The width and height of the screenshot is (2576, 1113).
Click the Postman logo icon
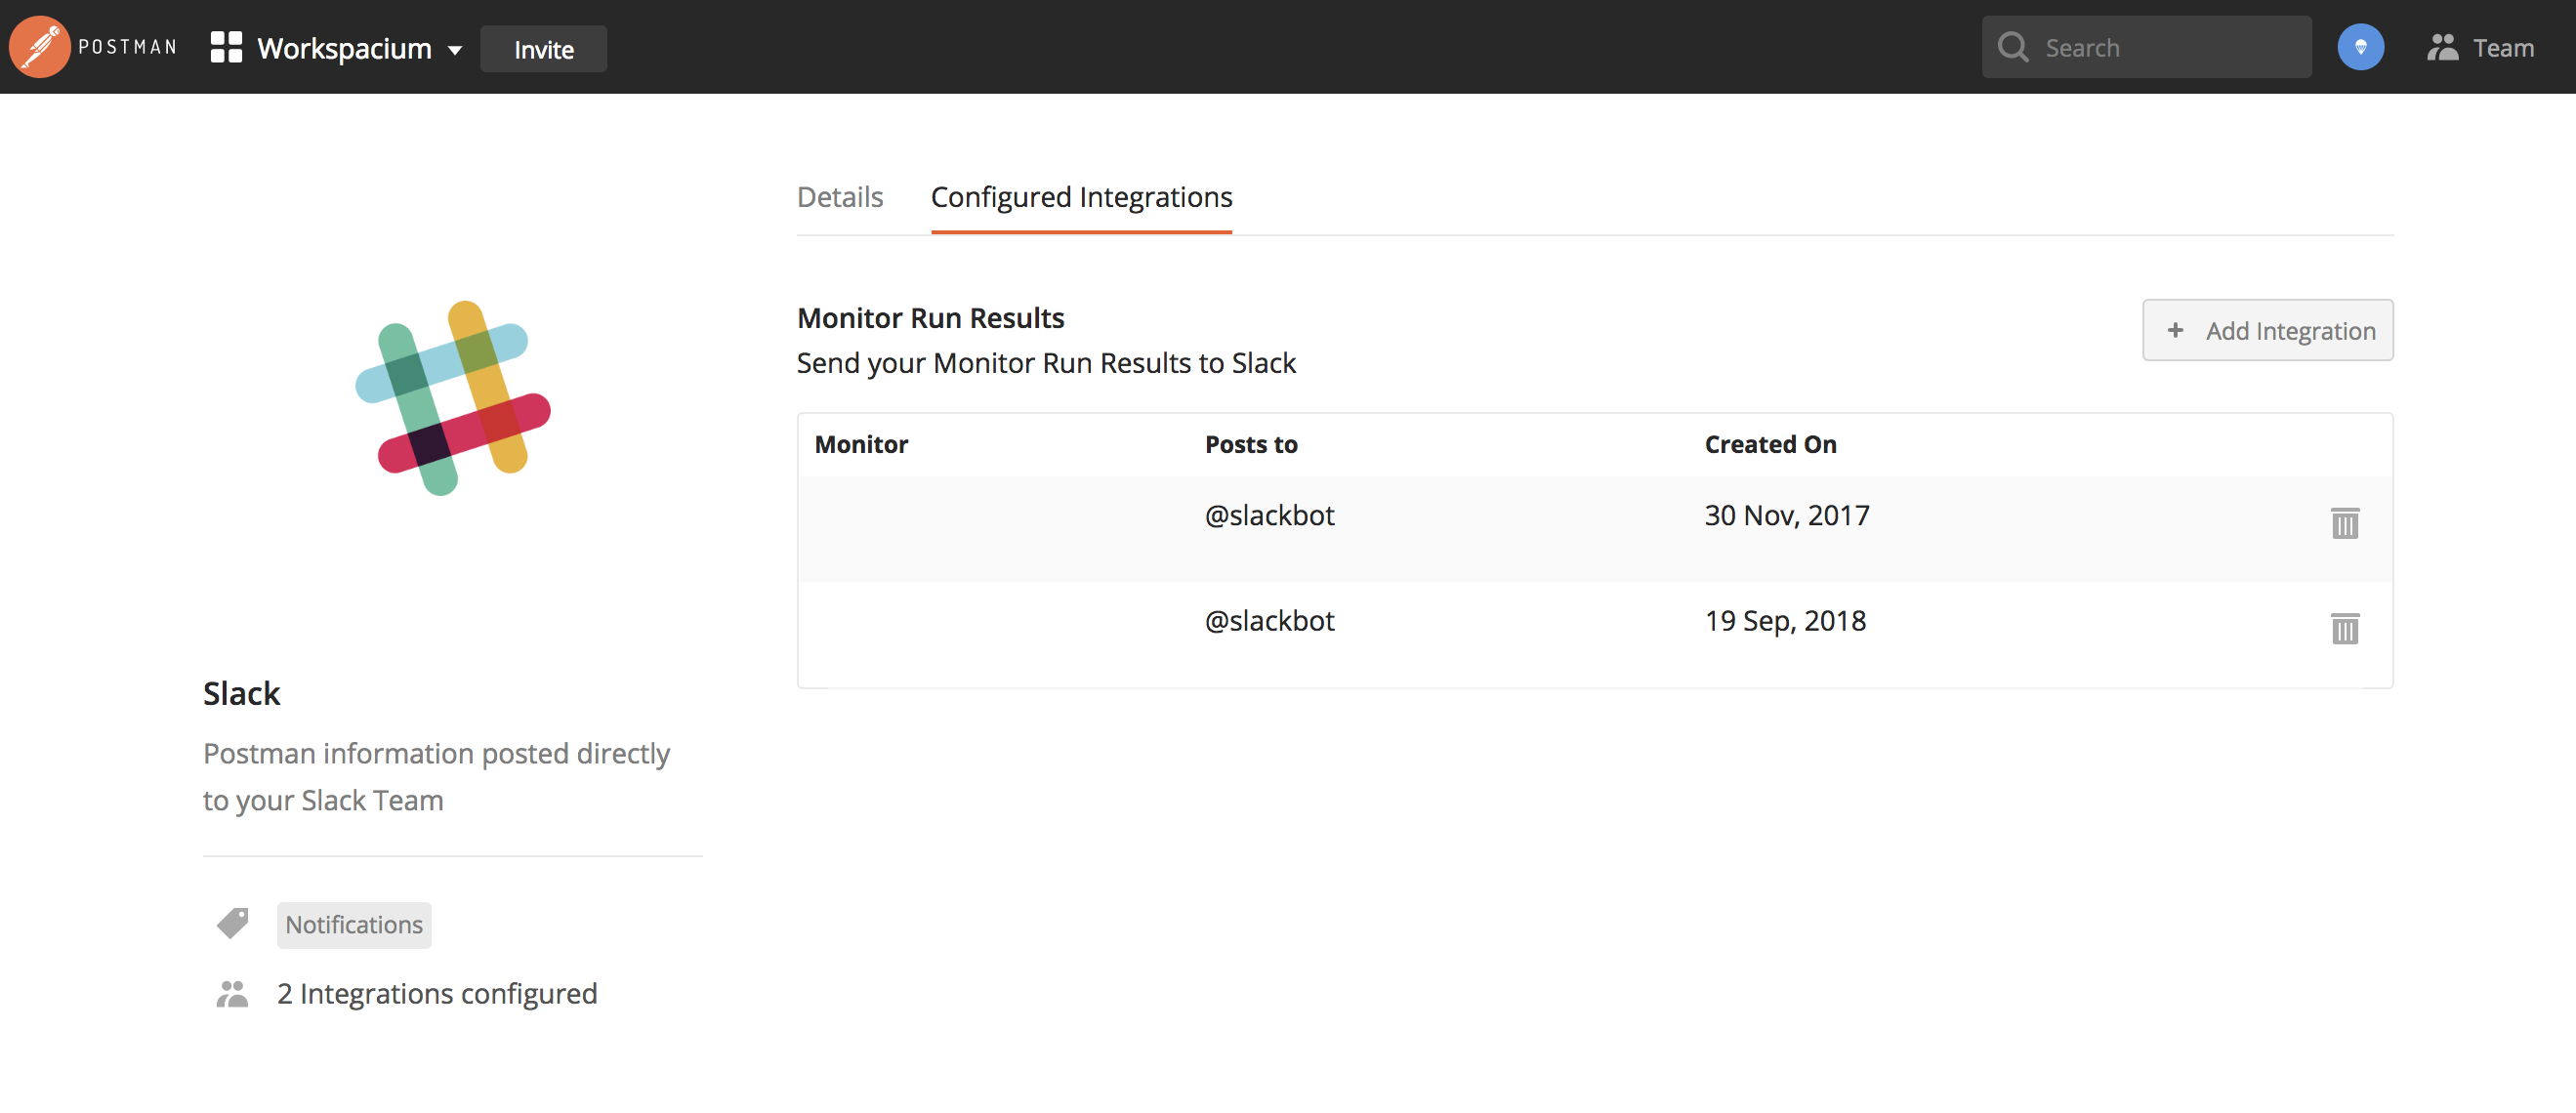(x=39, y=47)
